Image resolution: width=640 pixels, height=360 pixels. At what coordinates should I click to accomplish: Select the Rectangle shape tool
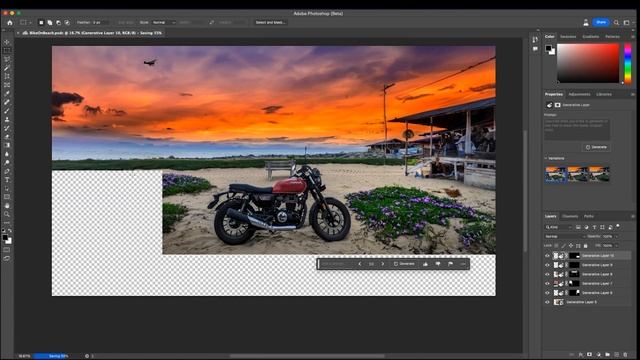tap(7, 197)
